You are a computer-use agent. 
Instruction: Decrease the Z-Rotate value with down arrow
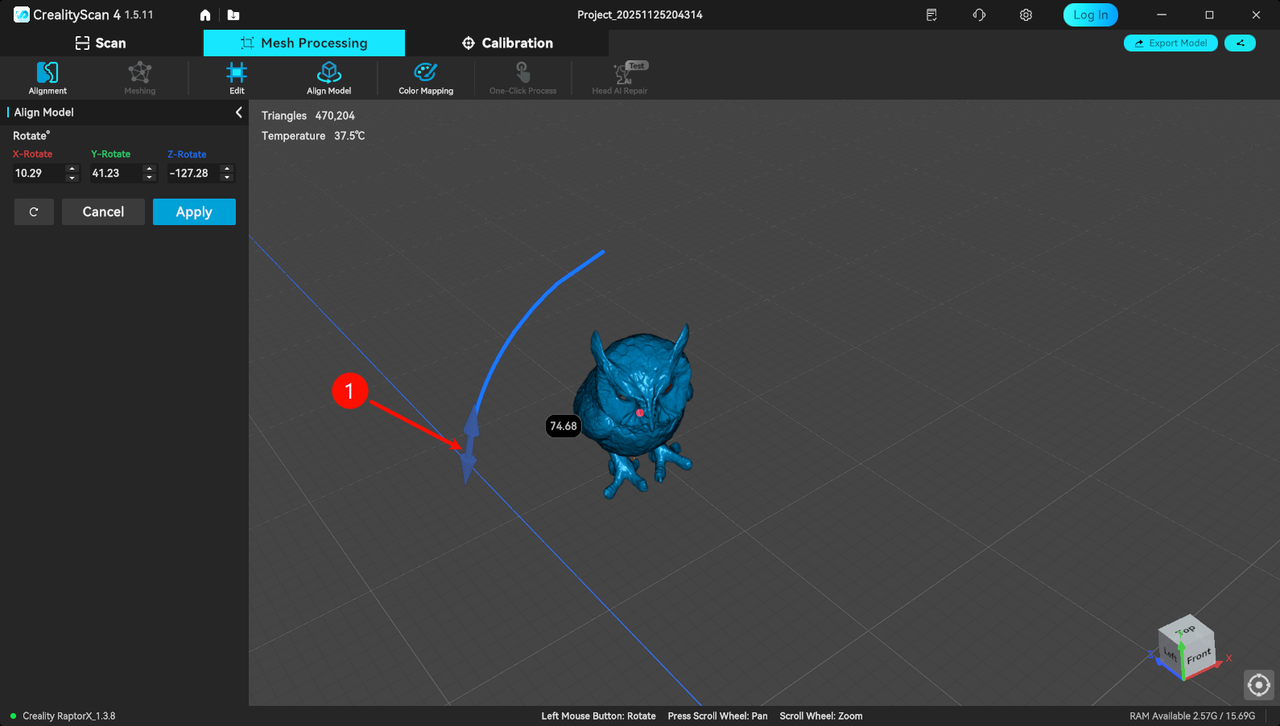227,178
